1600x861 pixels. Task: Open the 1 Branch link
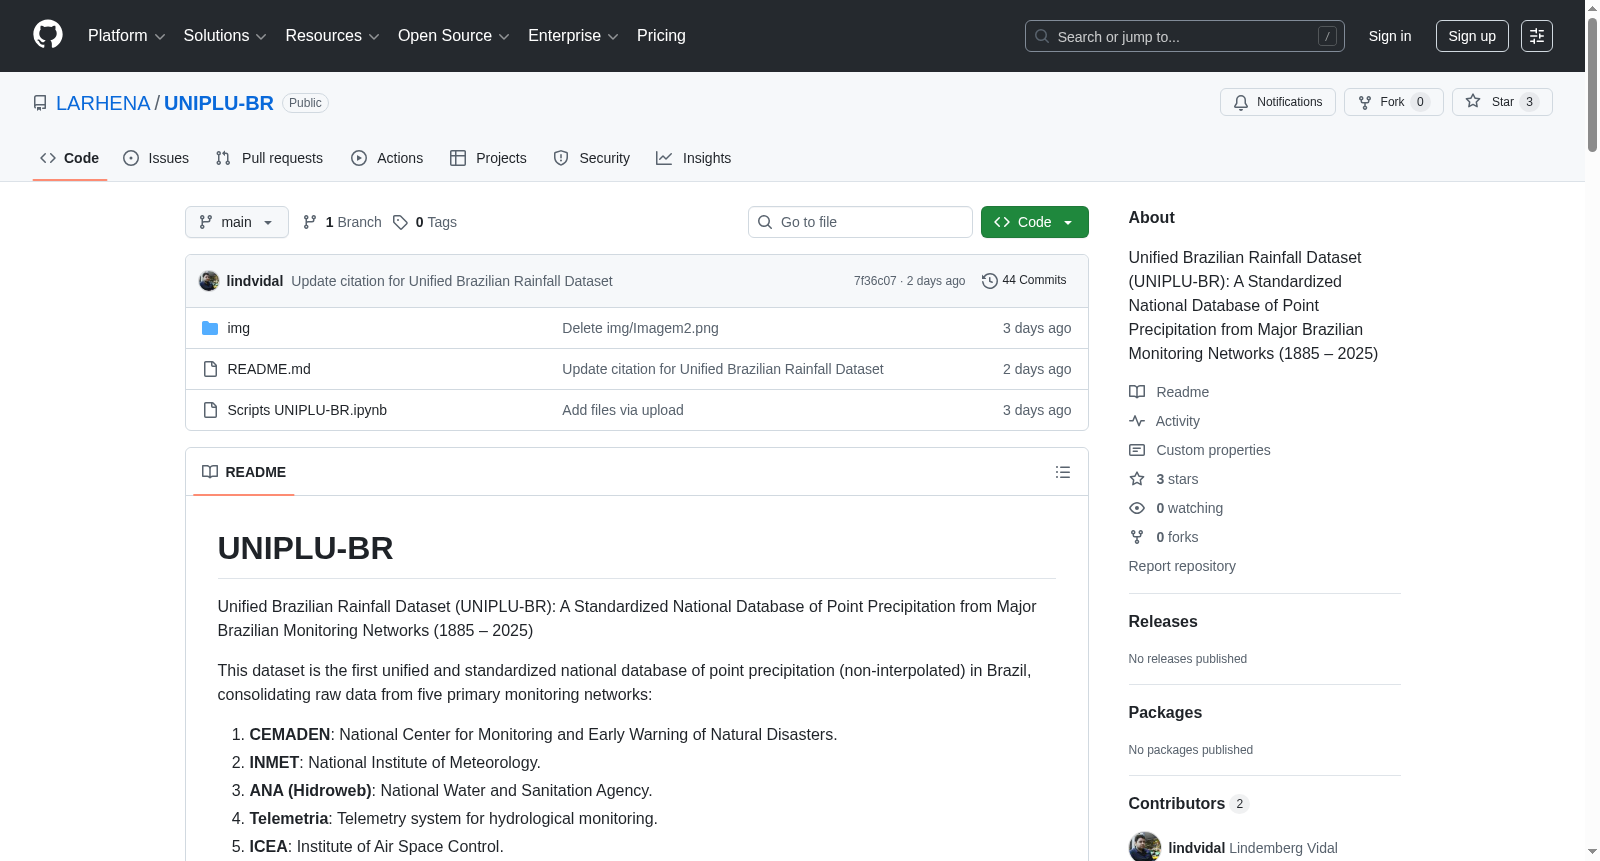pos(342,222)
